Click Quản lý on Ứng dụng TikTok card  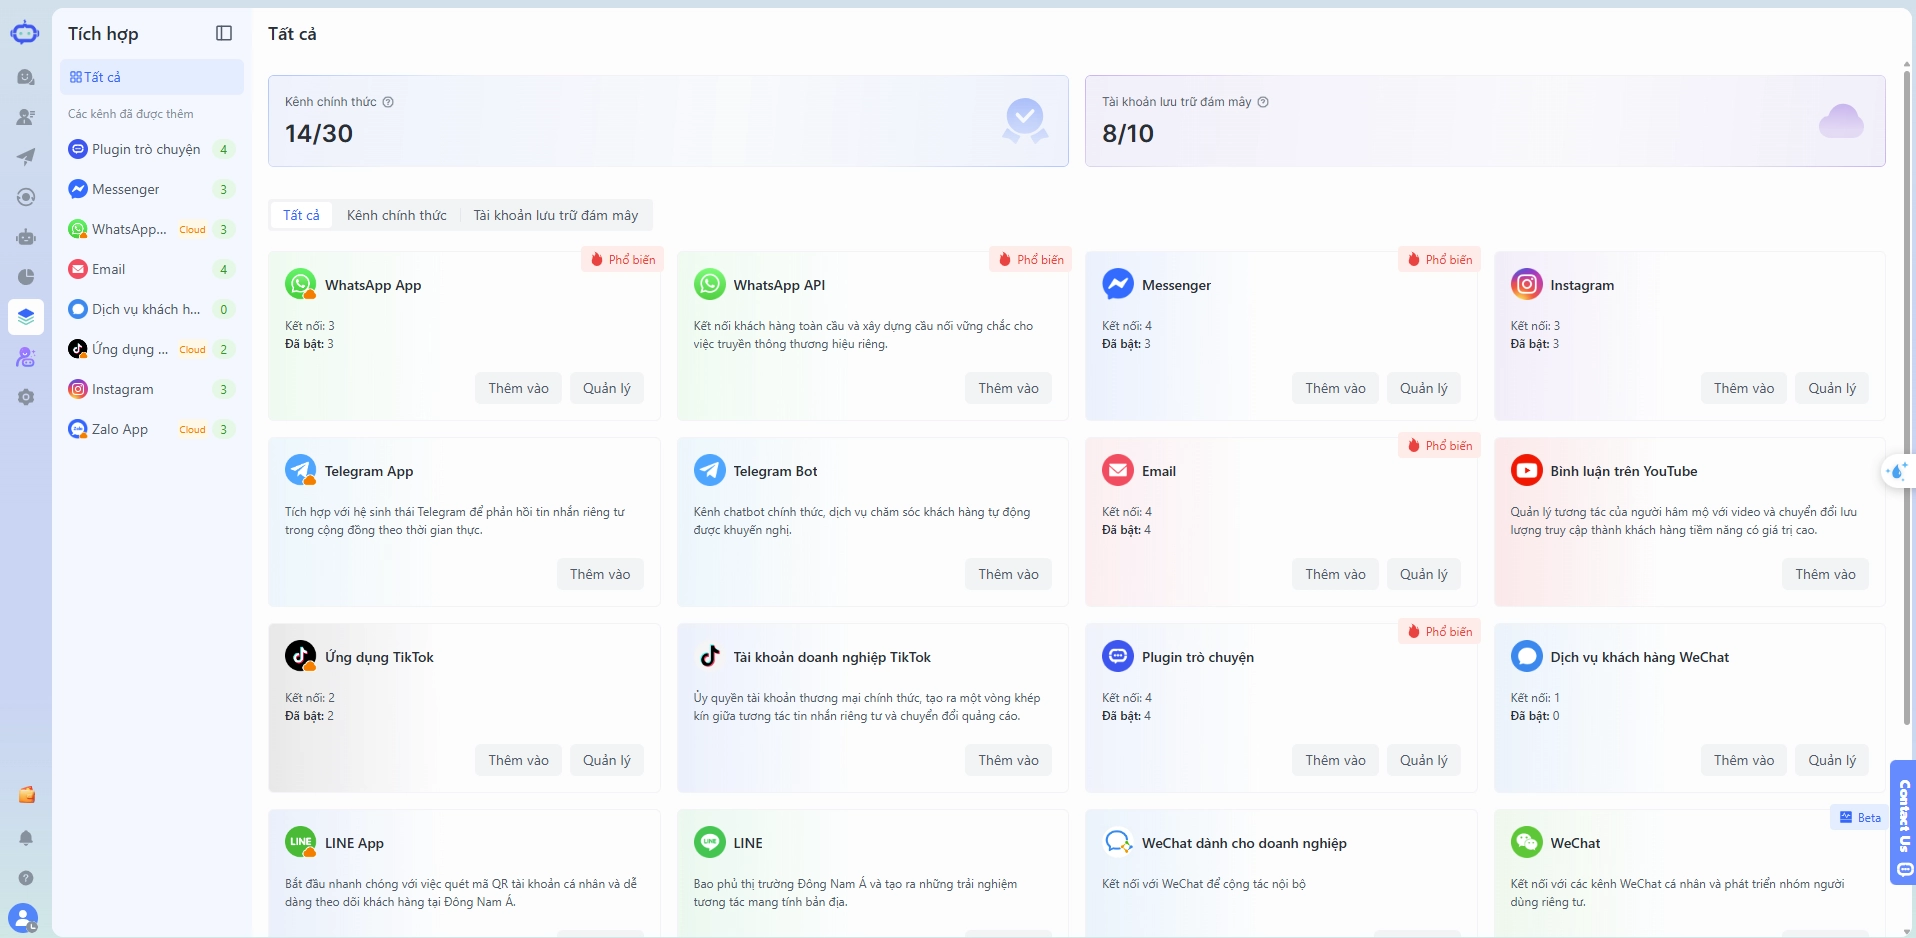pos(607,760)
